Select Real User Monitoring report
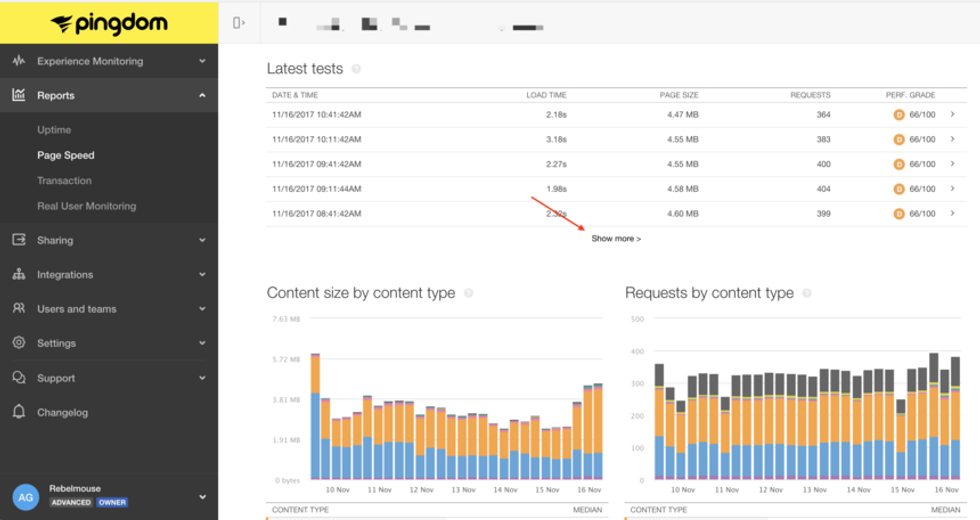980x520 pixels. [85, 206]
